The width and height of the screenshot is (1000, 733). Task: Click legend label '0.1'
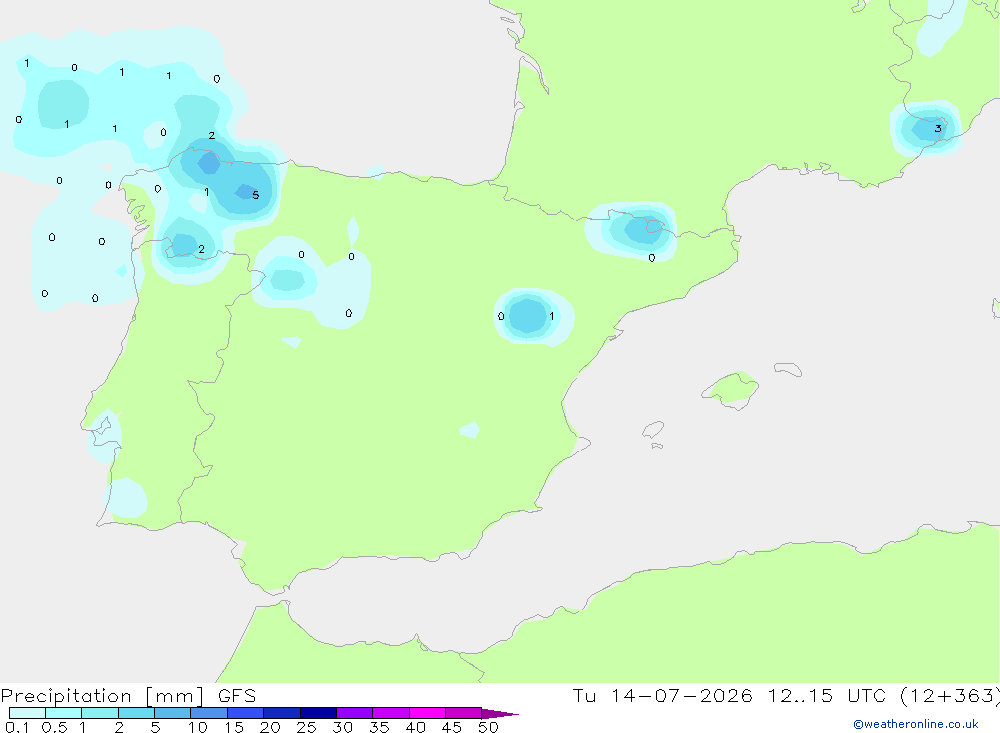tap(17, 727)
